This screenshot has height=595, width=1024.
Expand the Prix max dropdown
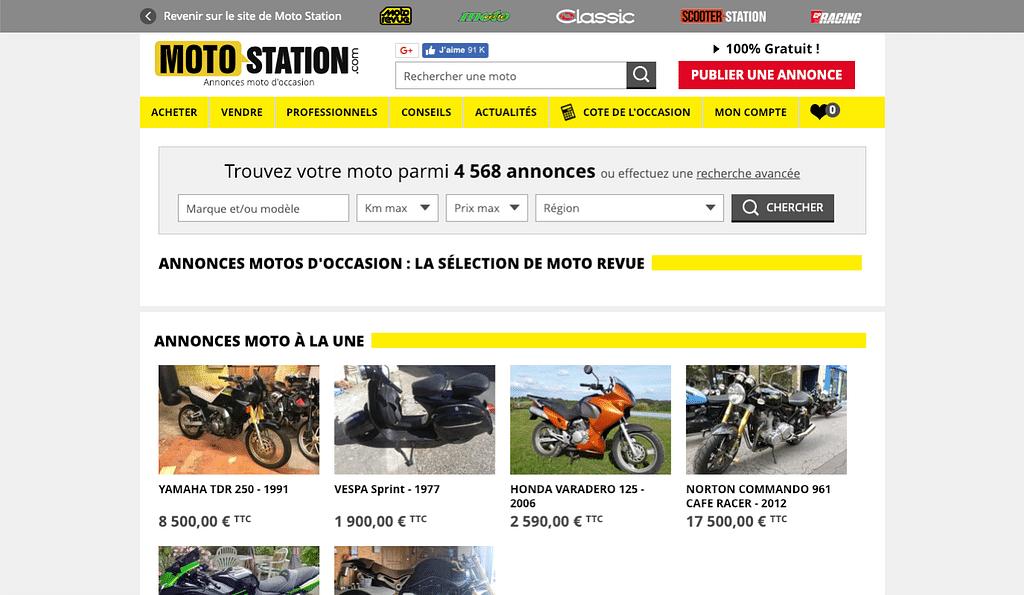pyautogui.click(x=486, y=208)
